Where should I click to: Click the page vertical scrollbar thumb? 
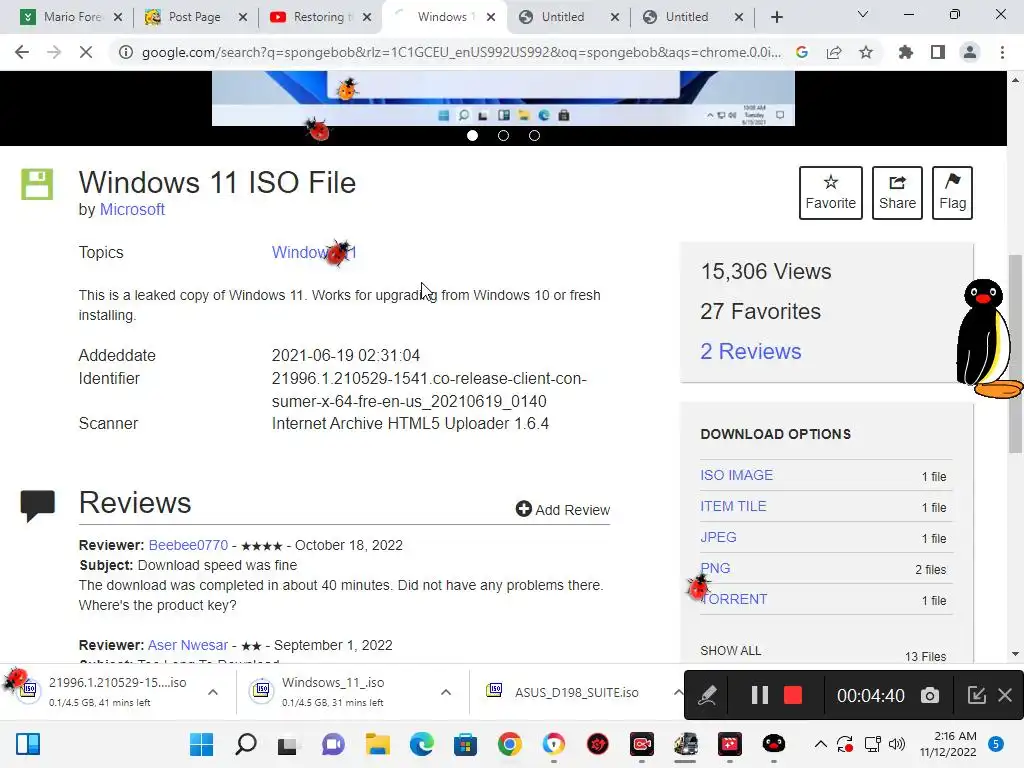pos(1015,353)
